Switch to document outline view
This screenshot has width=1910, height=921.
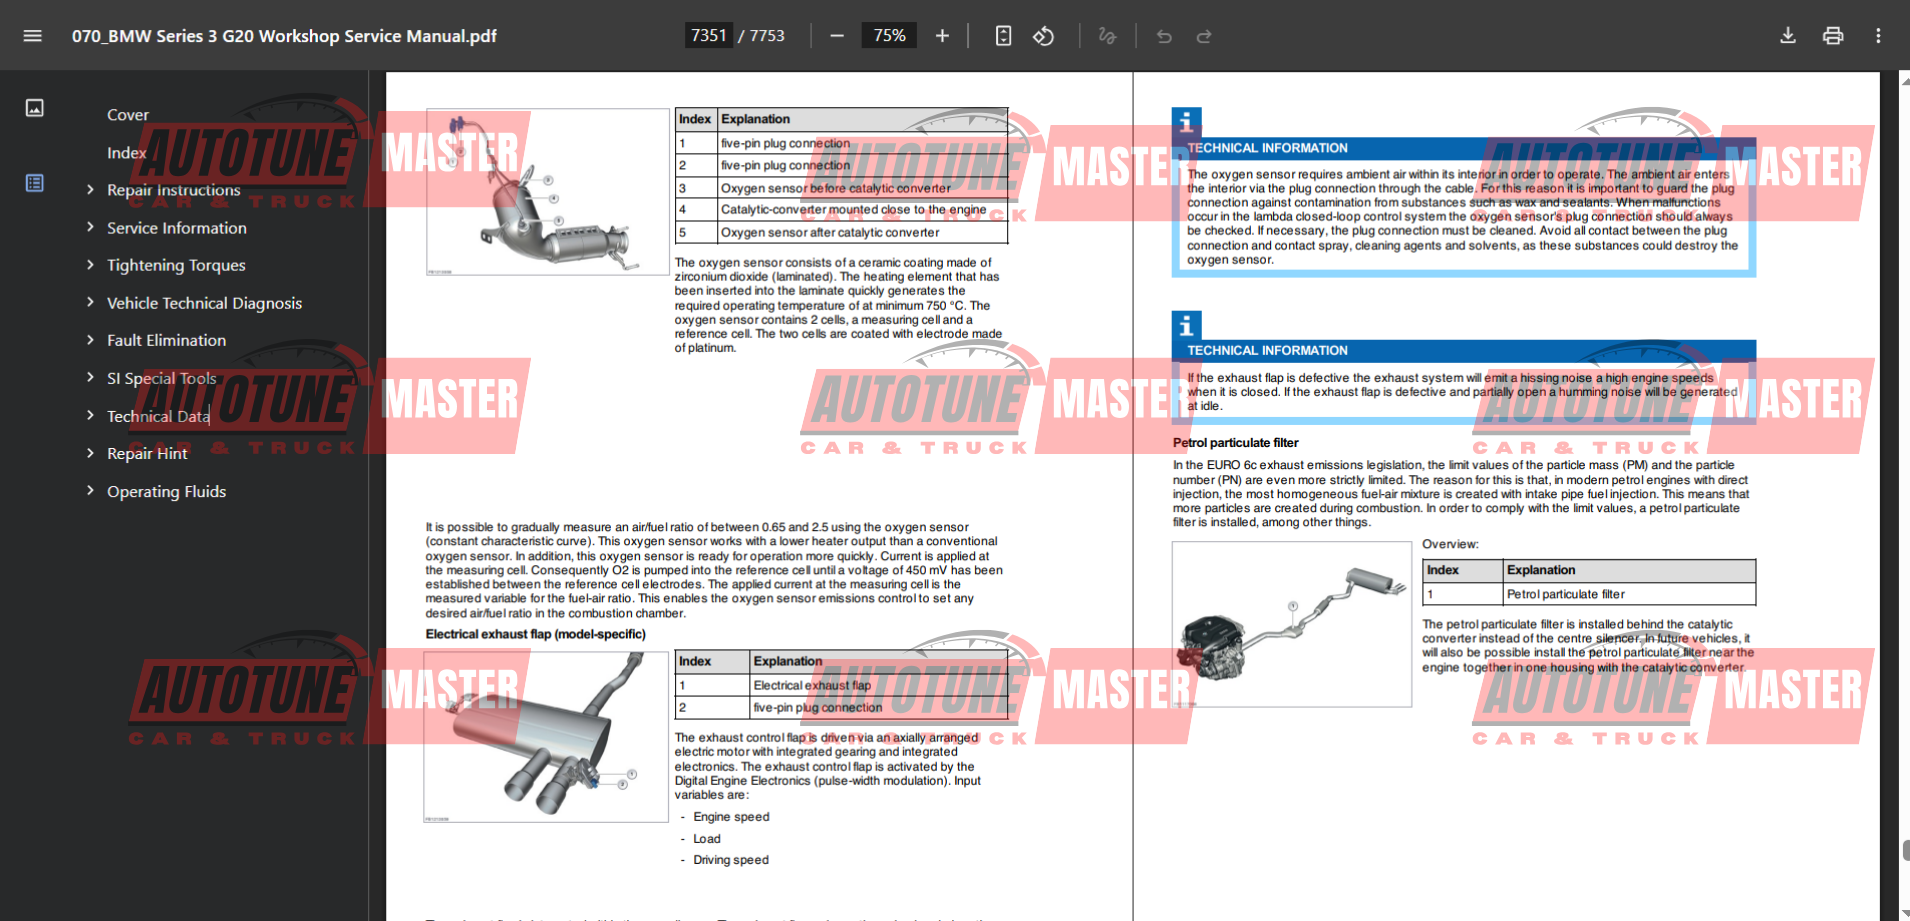35,183
